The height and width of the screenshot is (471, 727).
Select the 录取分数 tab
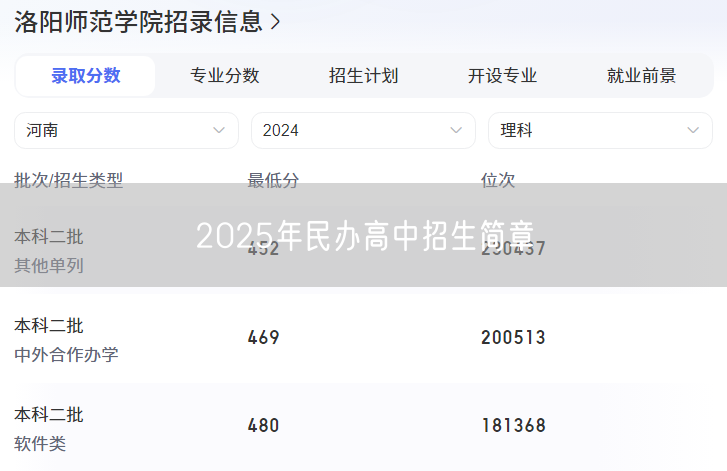coord(86,76)
